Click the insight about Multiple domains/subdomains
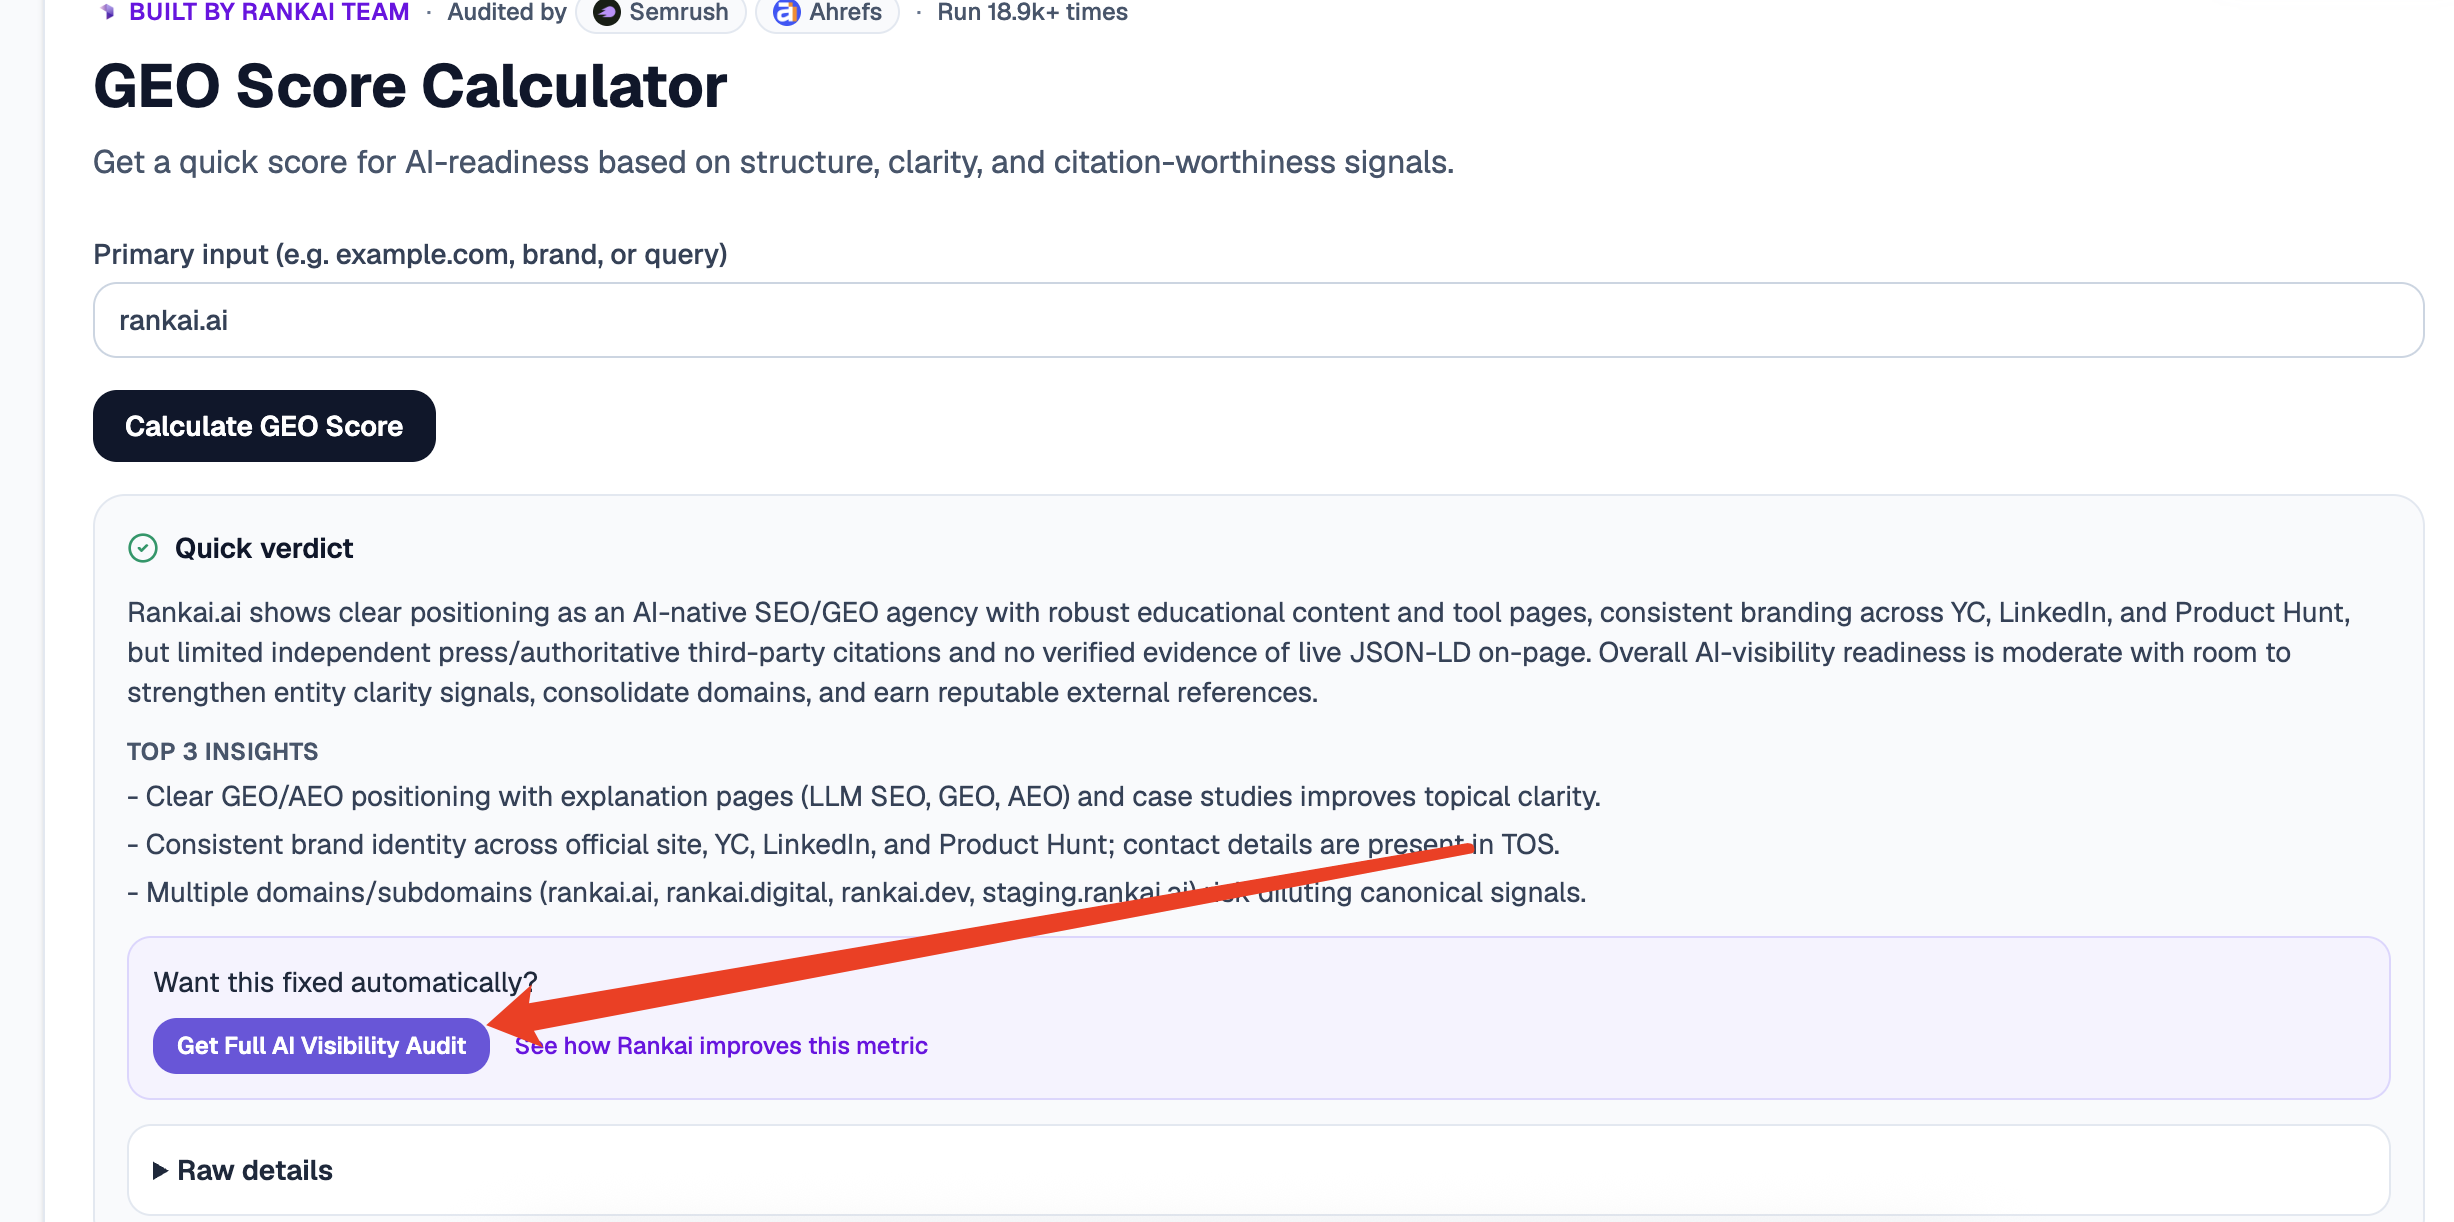Viewport: 2454px width, 1222px height. pos(857,892)
